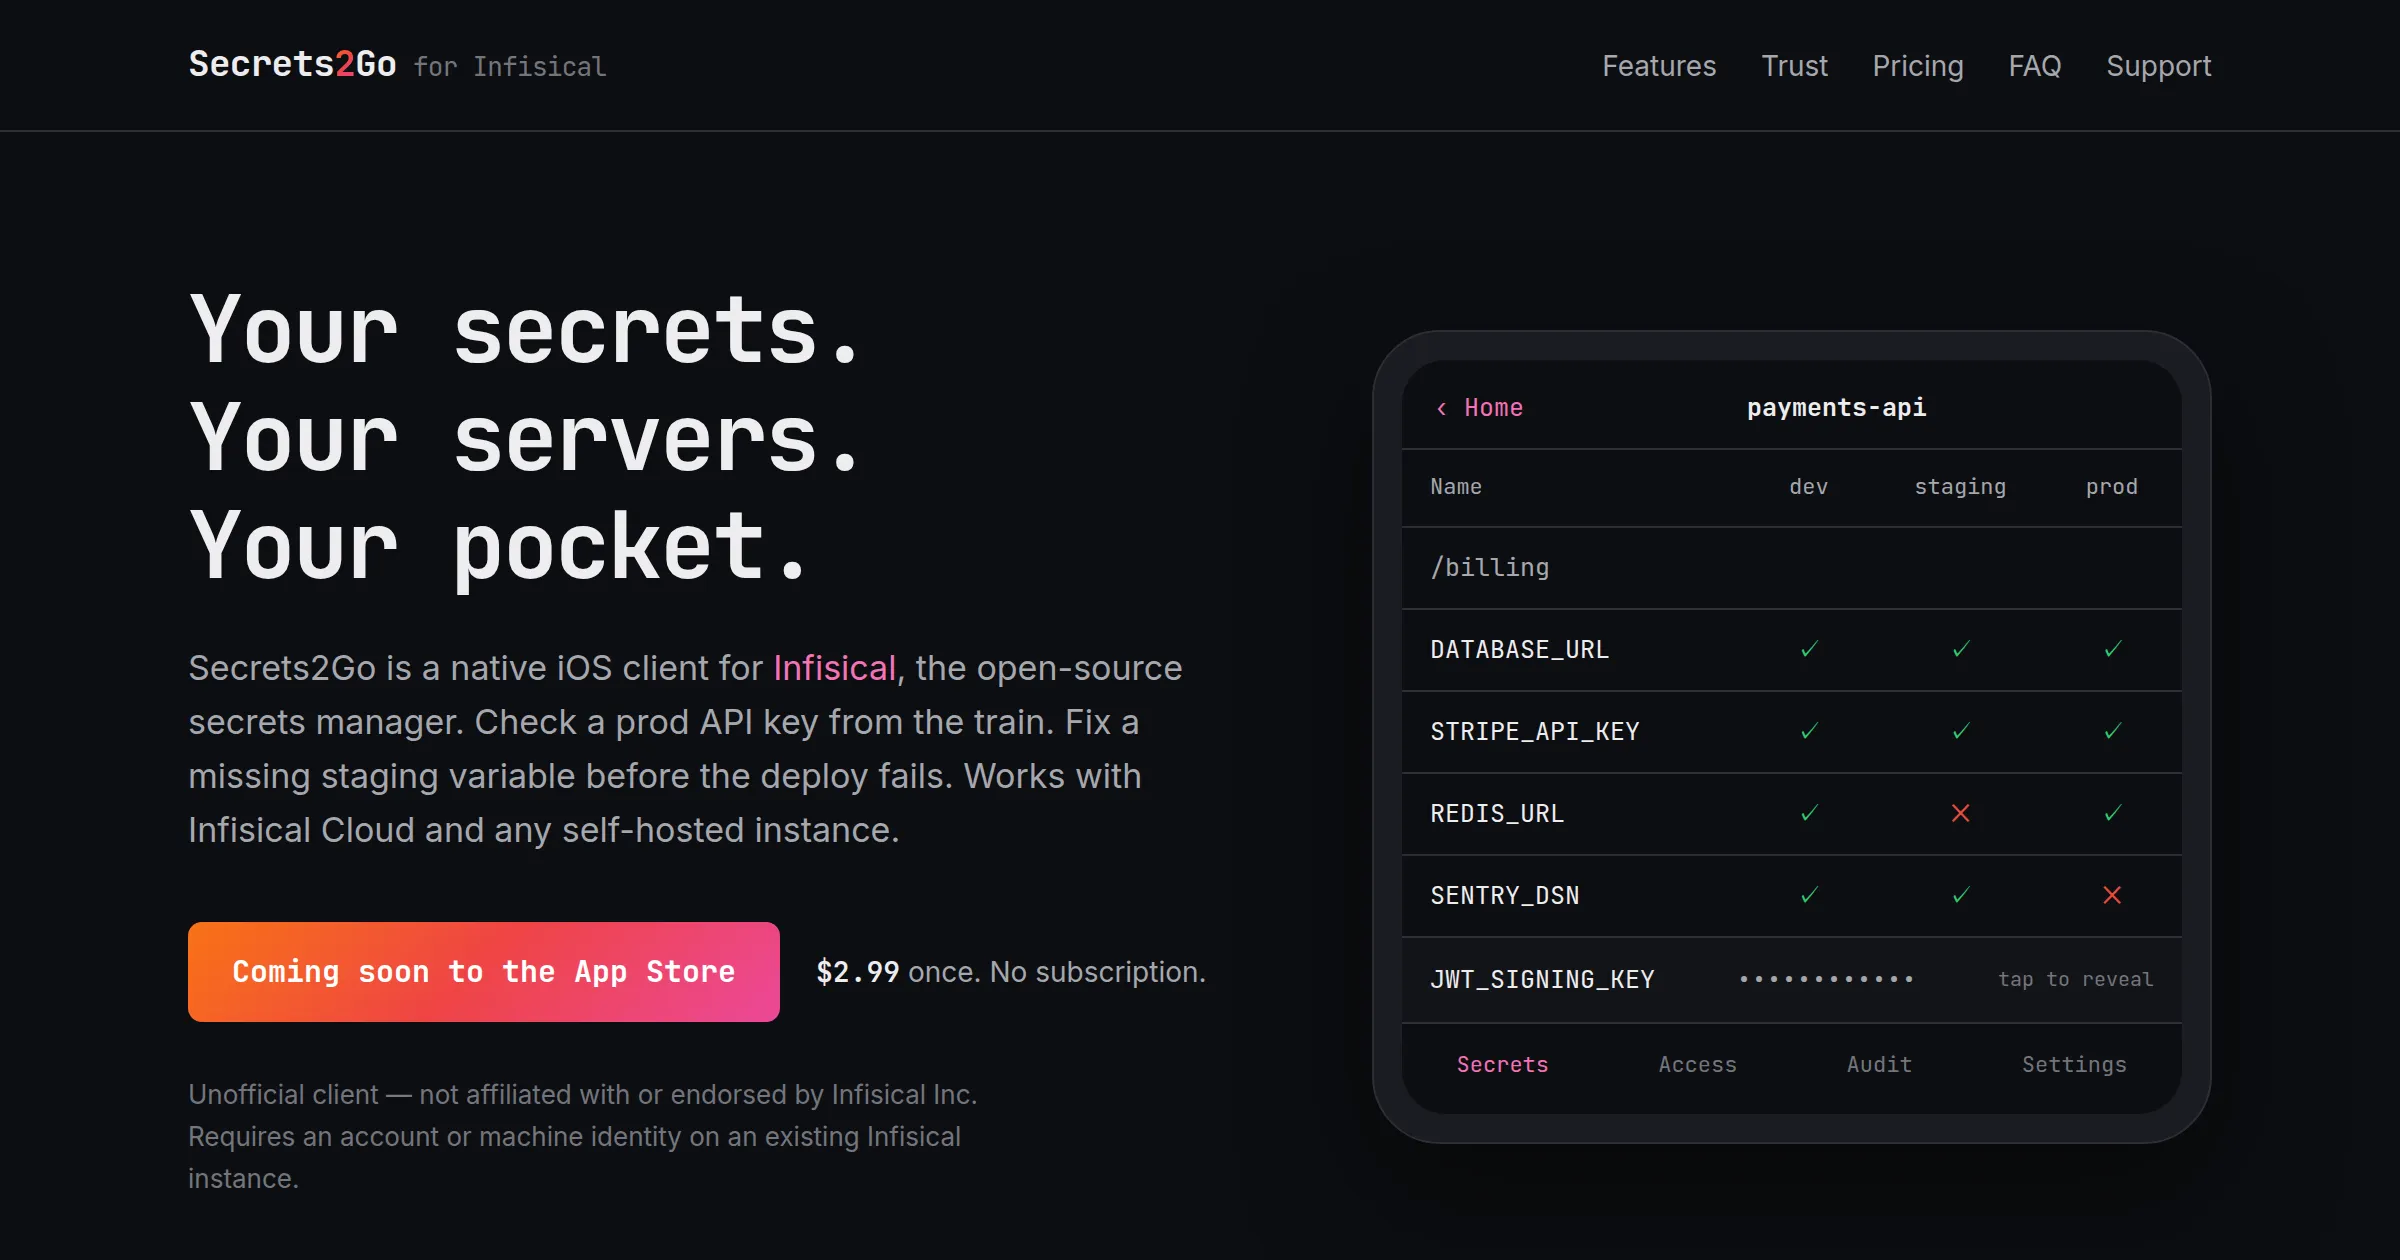Image resolution: width=2400 pixels, height=1260 pixels.
Task: Click Coming soon to the App Store button
Action: (484, 971)
